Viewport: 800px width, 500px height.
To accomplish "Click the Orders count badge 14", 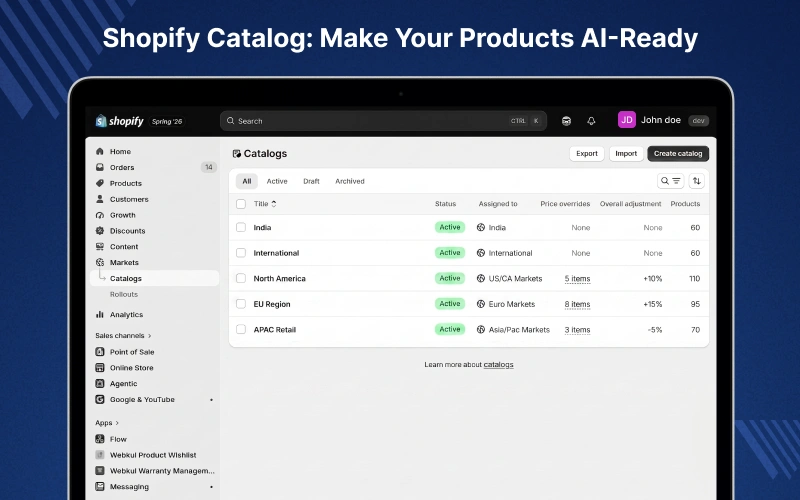I will pyautogui.click(x=209, y=167).
